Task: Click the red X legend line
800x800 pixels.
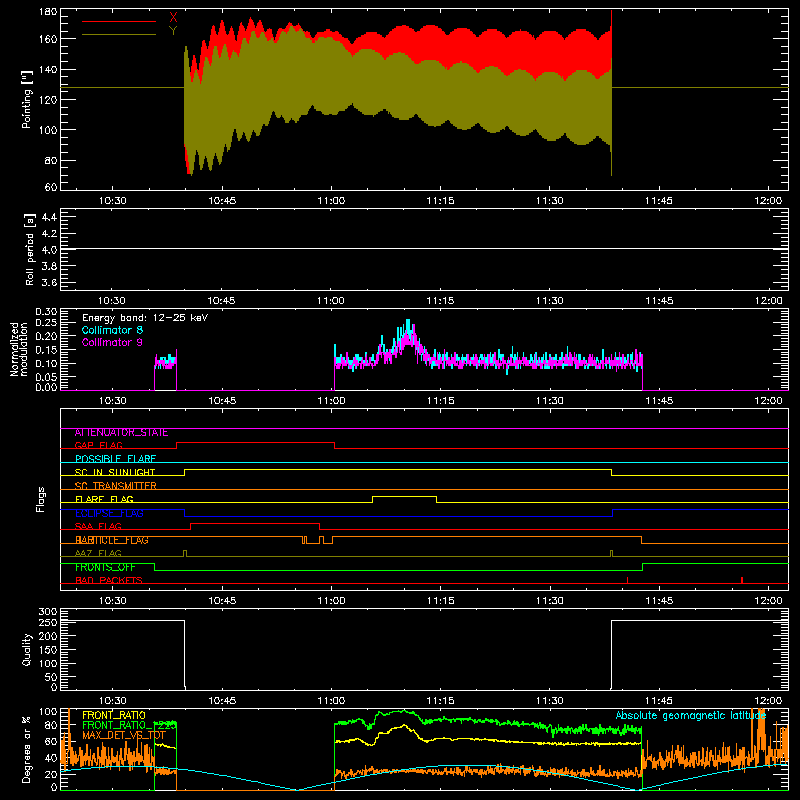Action: click(119, 21)
